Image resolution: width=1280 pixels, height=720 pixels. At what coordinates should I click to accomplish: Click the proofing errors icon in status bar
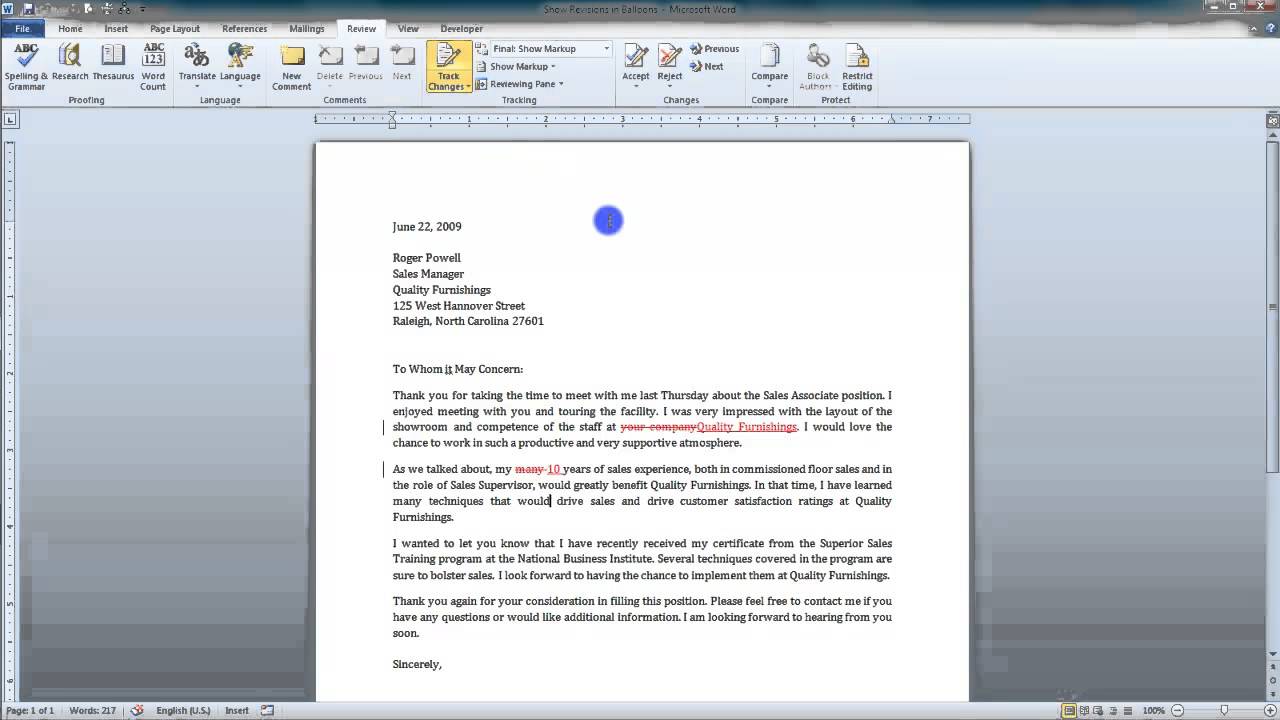pyautogui.click(x=137, y=710)
